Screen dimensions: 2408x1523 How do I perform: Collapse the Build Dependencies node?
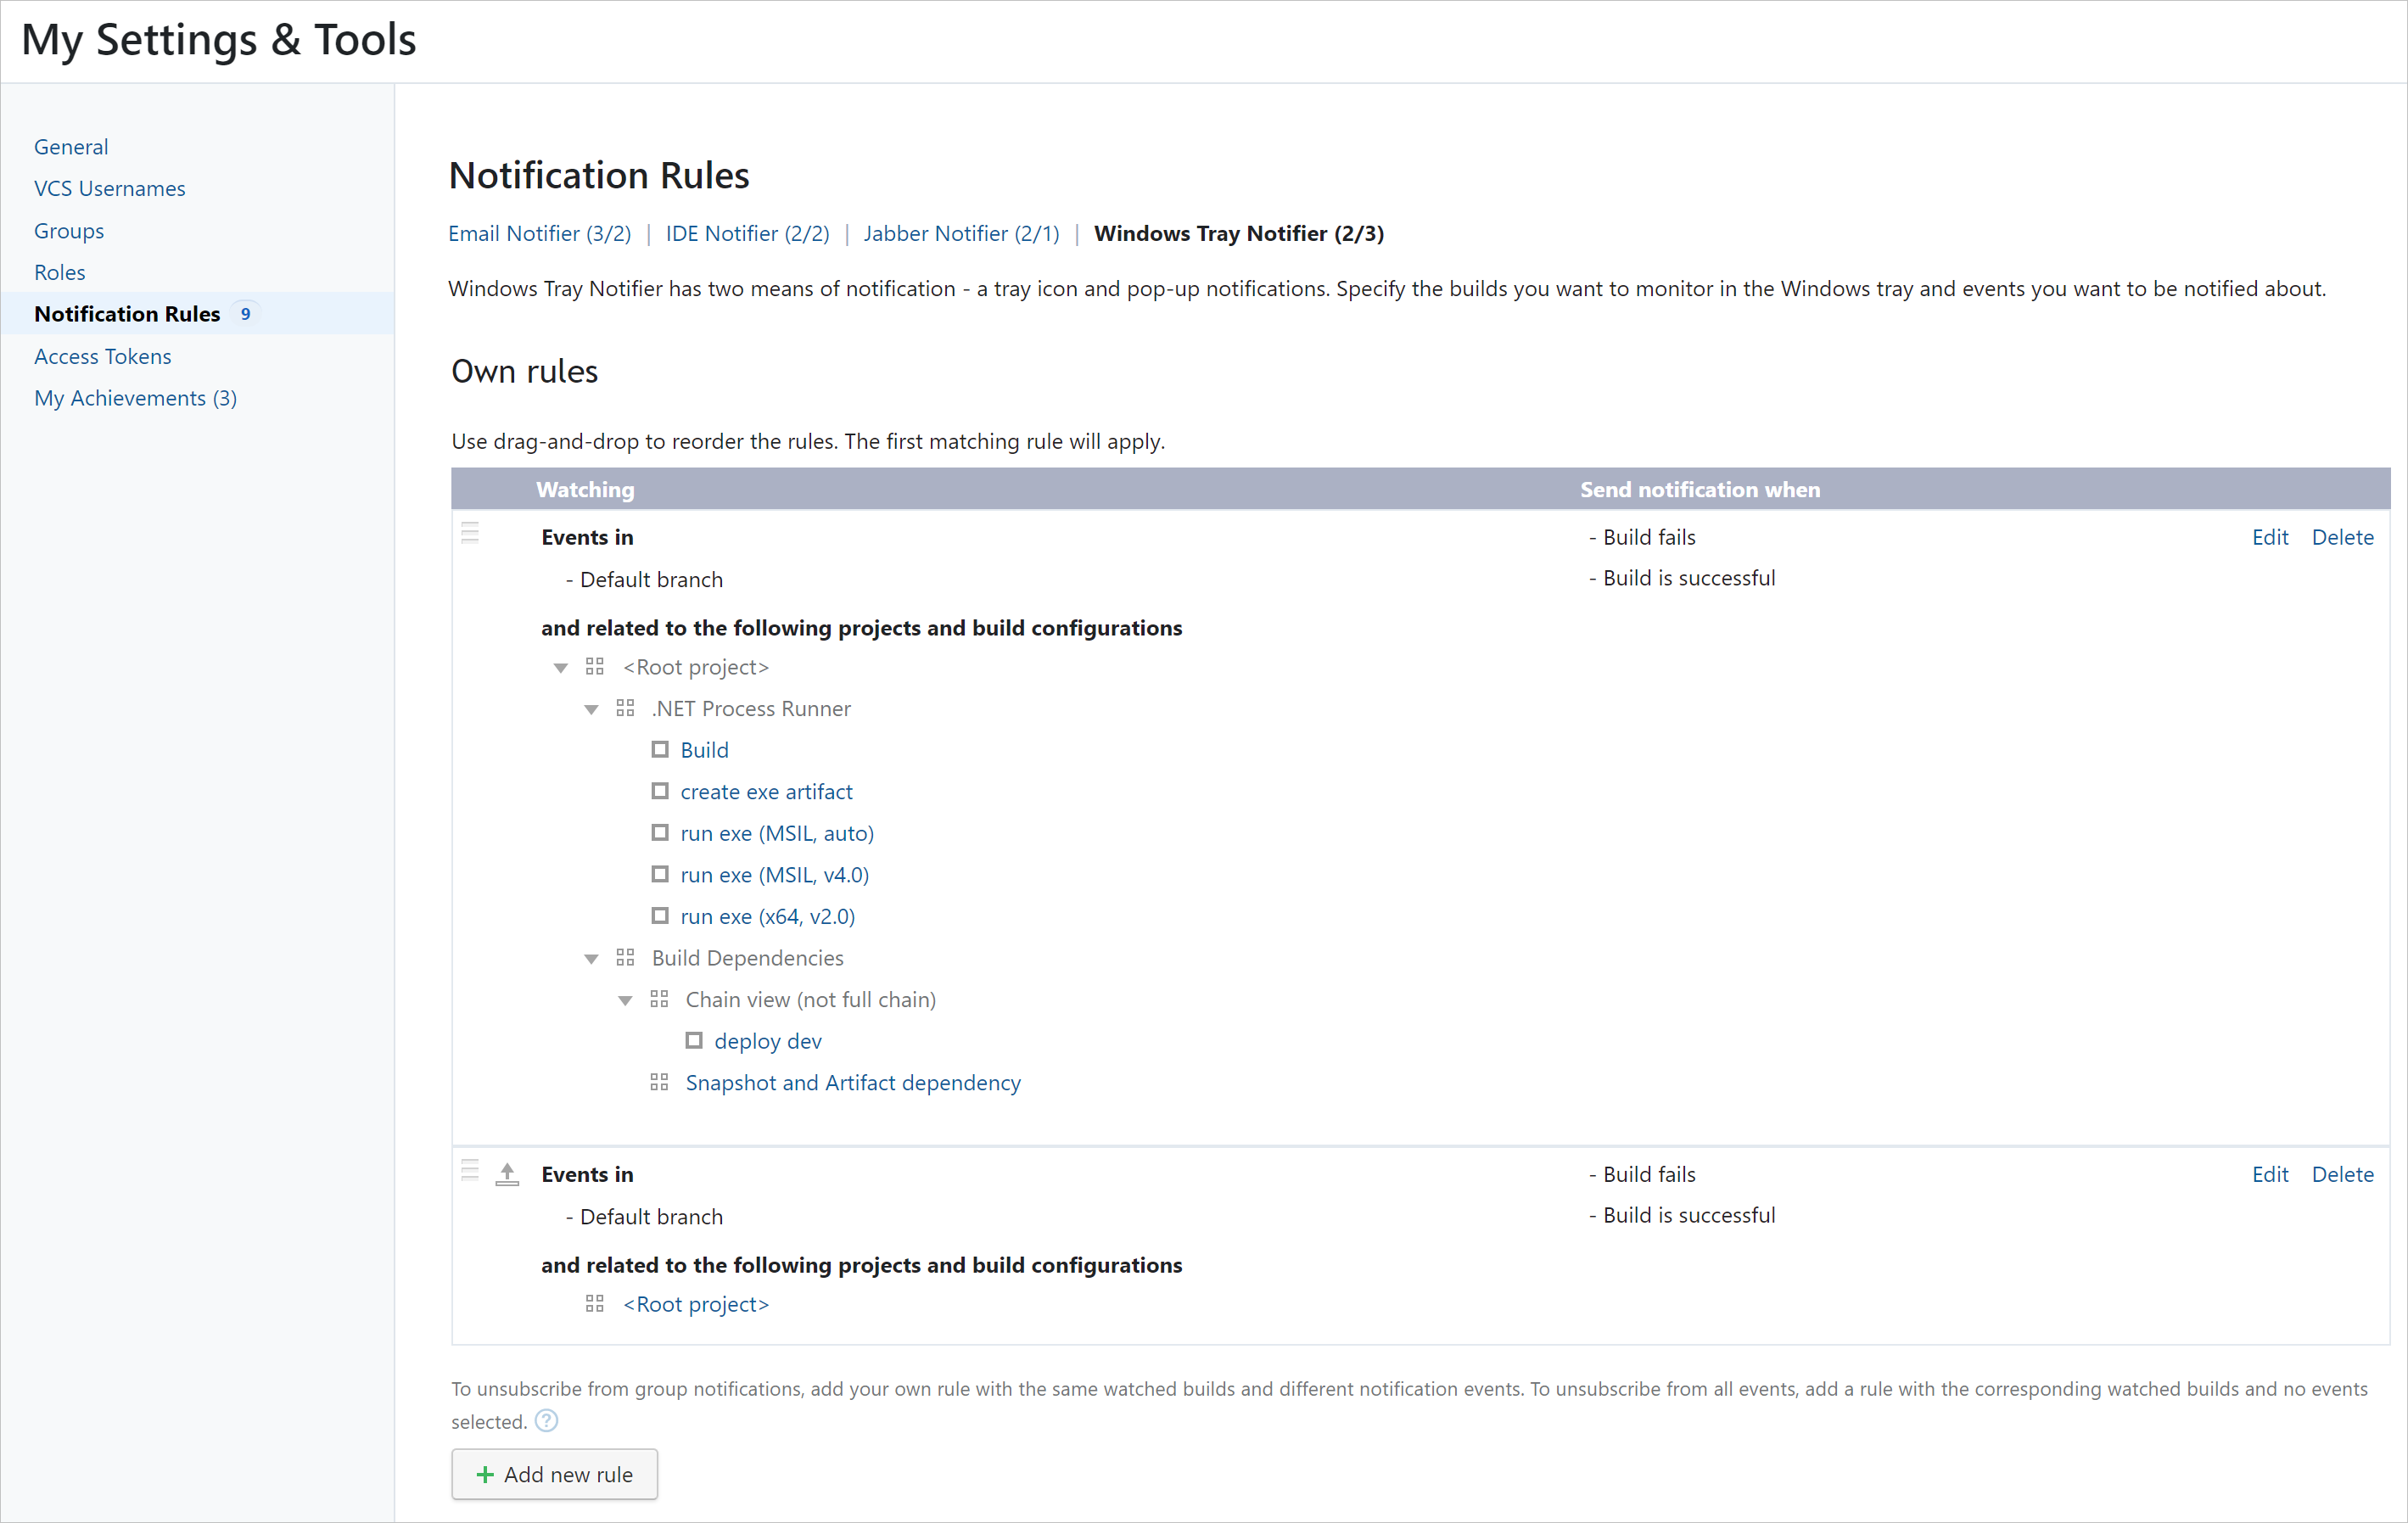[x=593, y=957]
